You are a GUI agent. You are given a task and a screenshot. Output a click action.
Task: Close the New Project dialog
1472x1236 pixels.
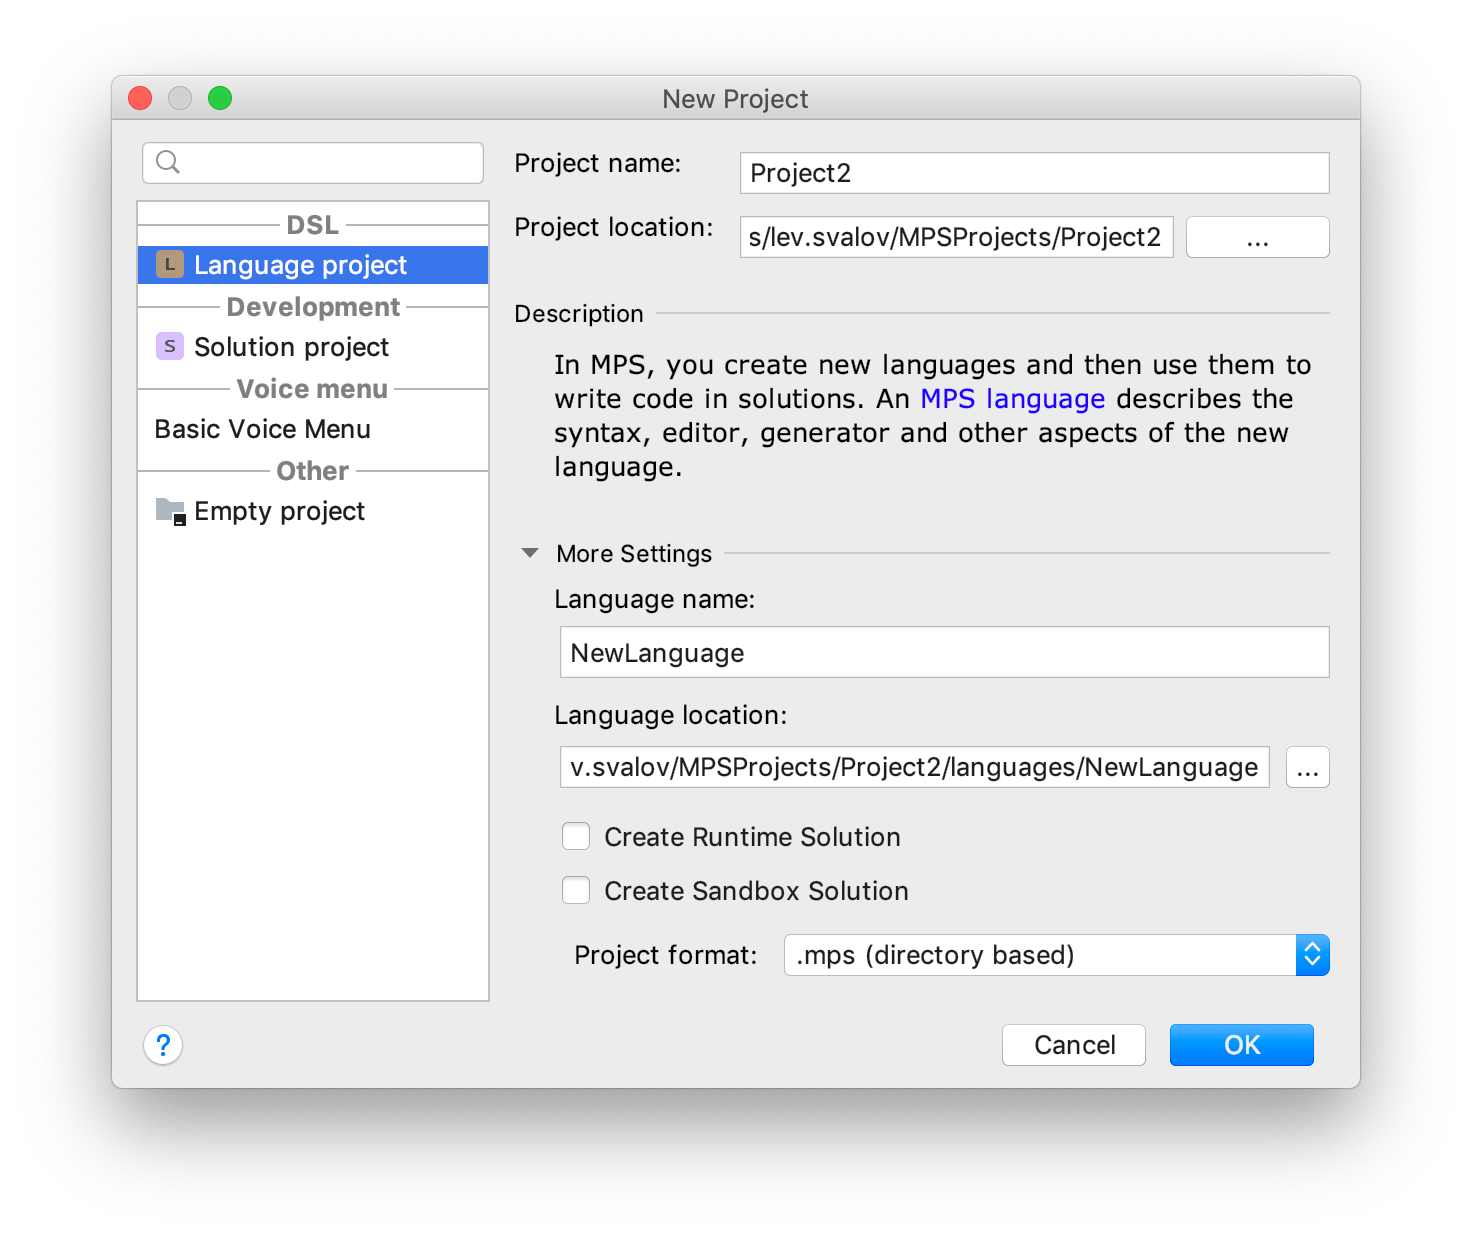point(140,98)
